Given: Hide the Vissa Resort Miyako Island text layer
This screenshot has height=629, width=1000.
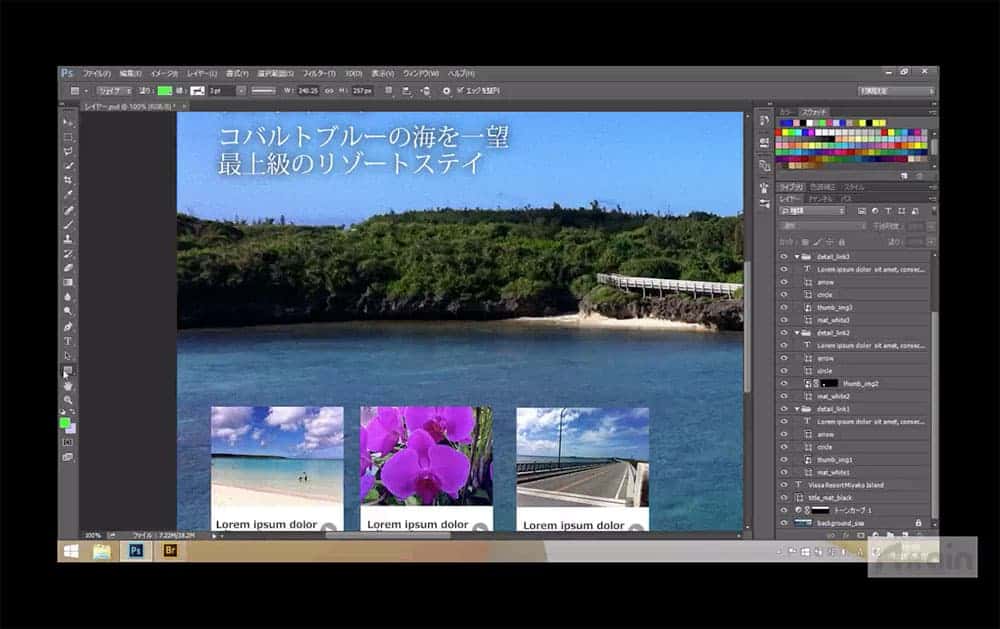Looking at the screenshot, I should tap(784, 485).
